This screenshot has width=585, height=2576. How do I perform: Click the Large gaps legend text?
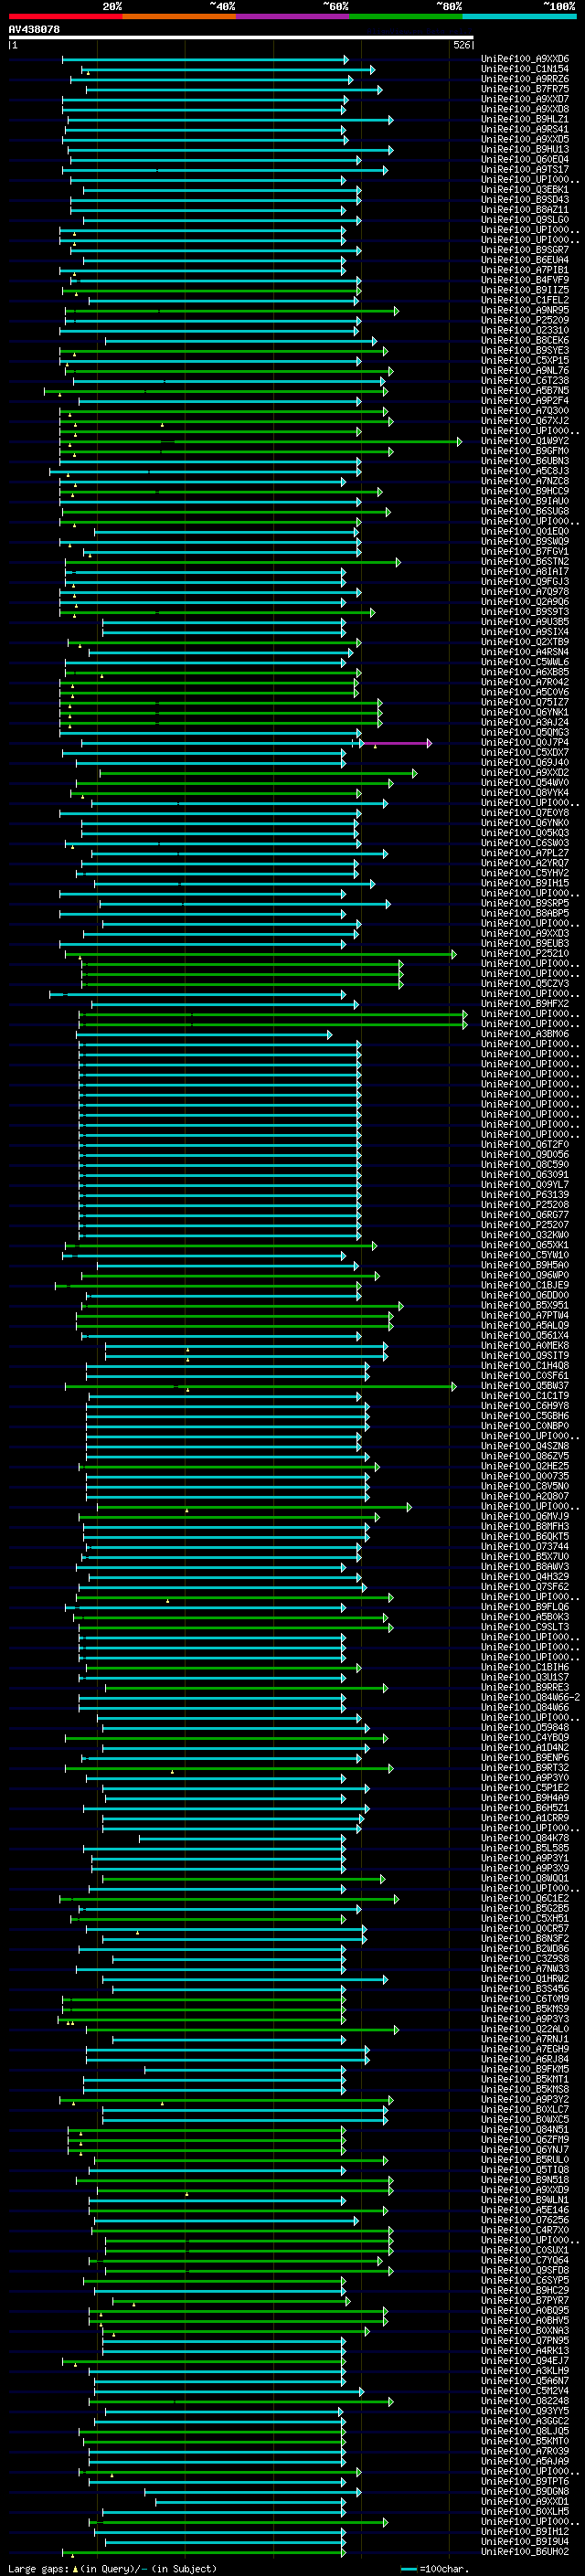[x=38, y=2568]
